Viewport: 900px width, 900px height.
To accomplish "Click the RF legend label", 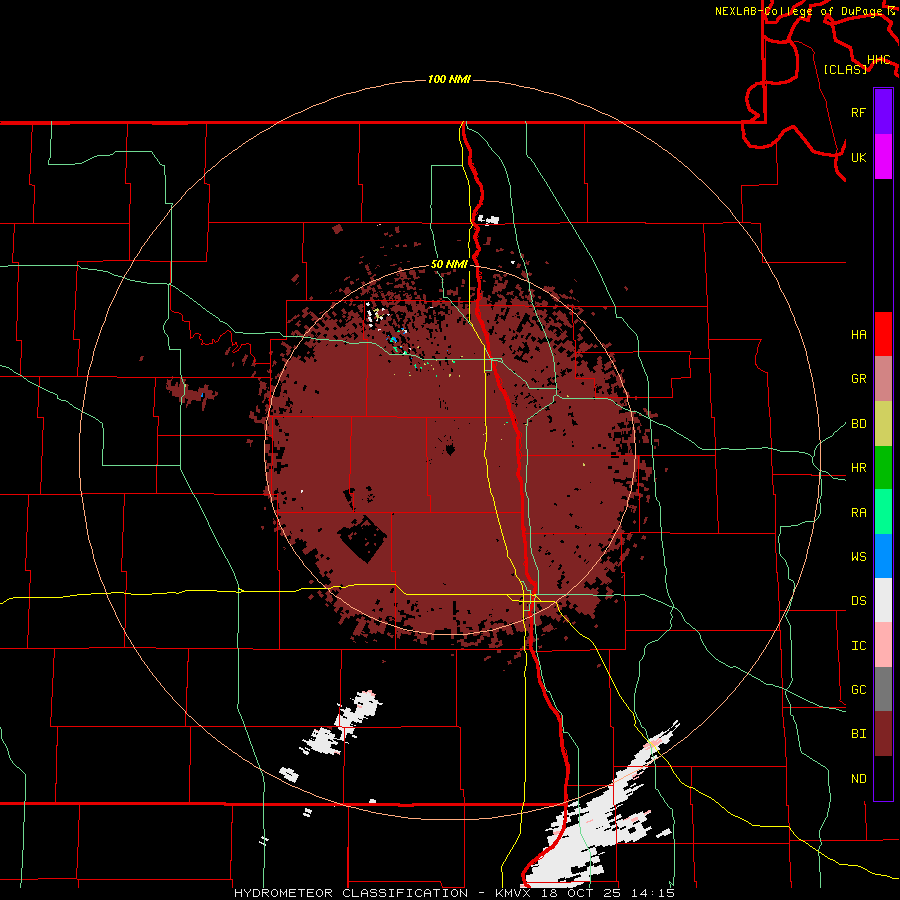I will coord(858,112).
